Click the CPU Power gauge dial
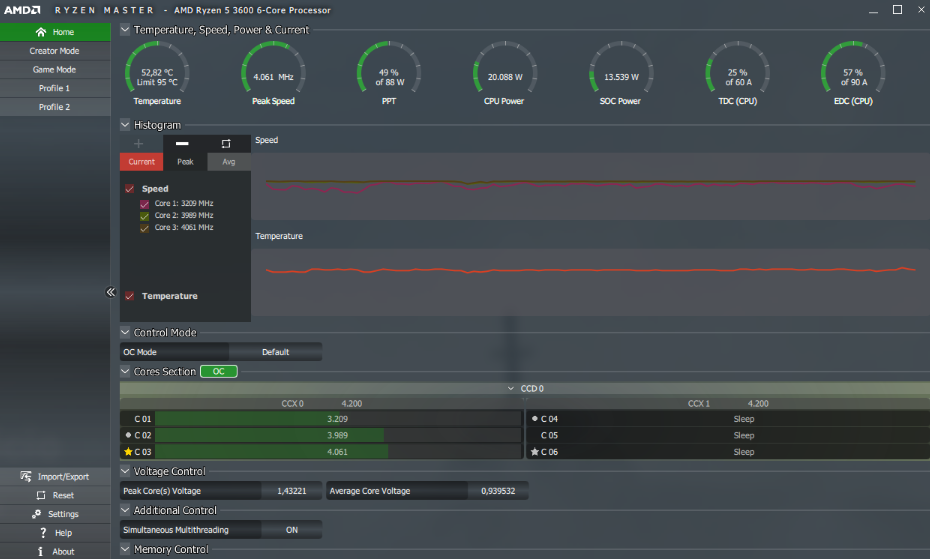Image resolution: width=930 pixels, height=559 pixels. pyautogui.click(x=505, y=68)
